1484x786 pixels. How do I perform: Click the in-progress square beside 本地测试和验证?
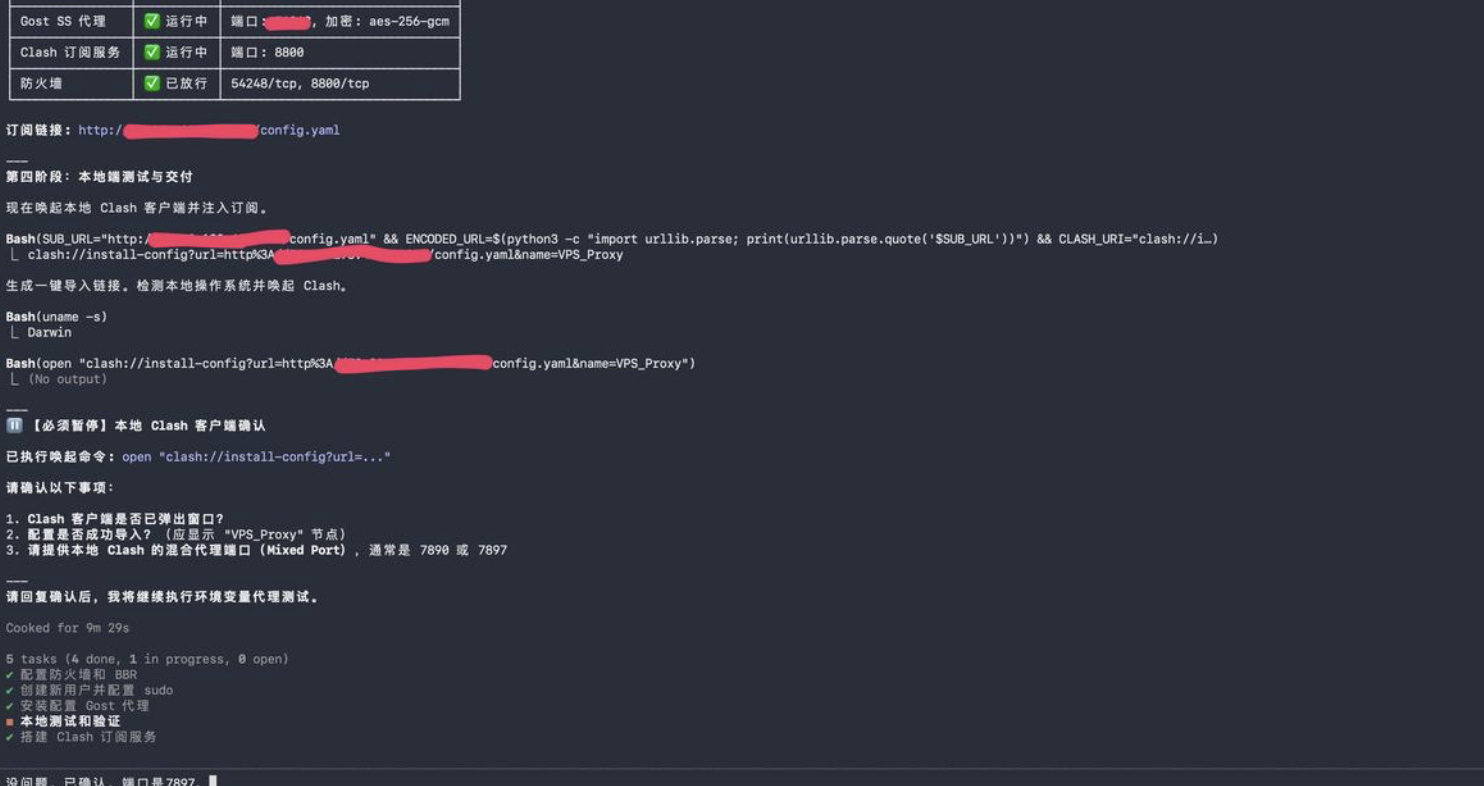click(x=10, y=721)
